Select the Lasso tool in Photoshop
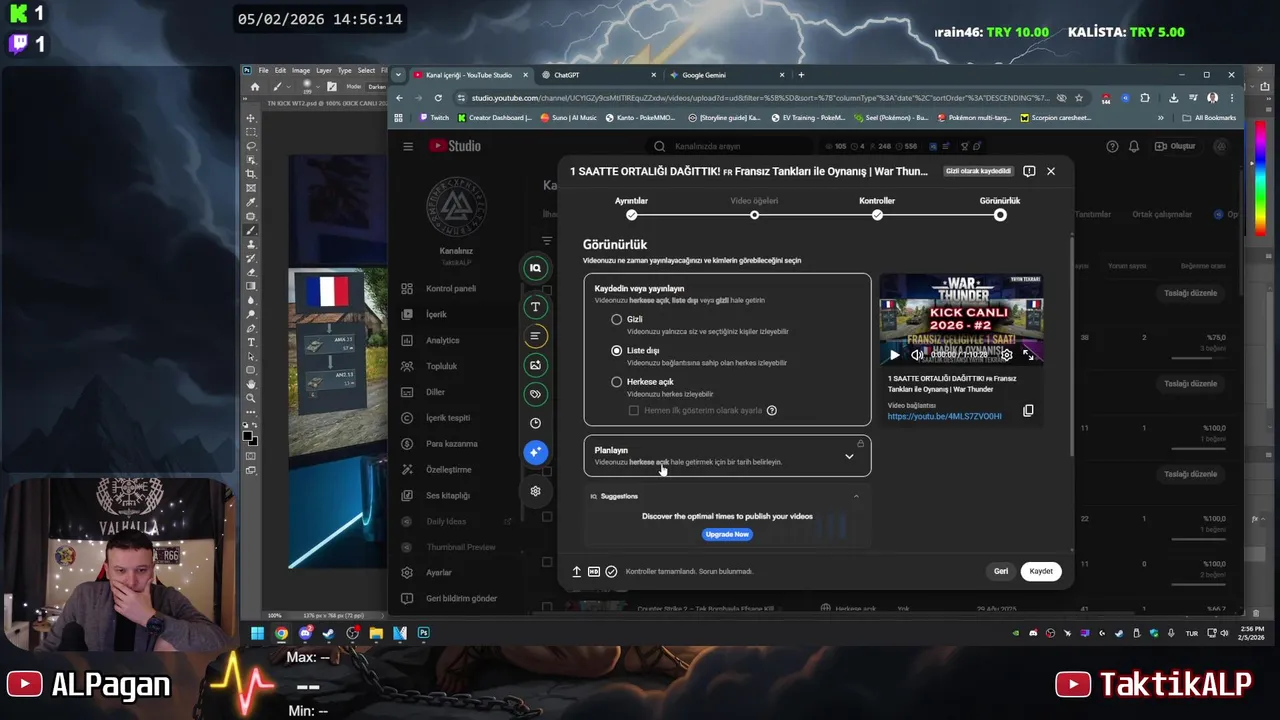The width and height of the screenshot is (1280, 720). point(251,146)
